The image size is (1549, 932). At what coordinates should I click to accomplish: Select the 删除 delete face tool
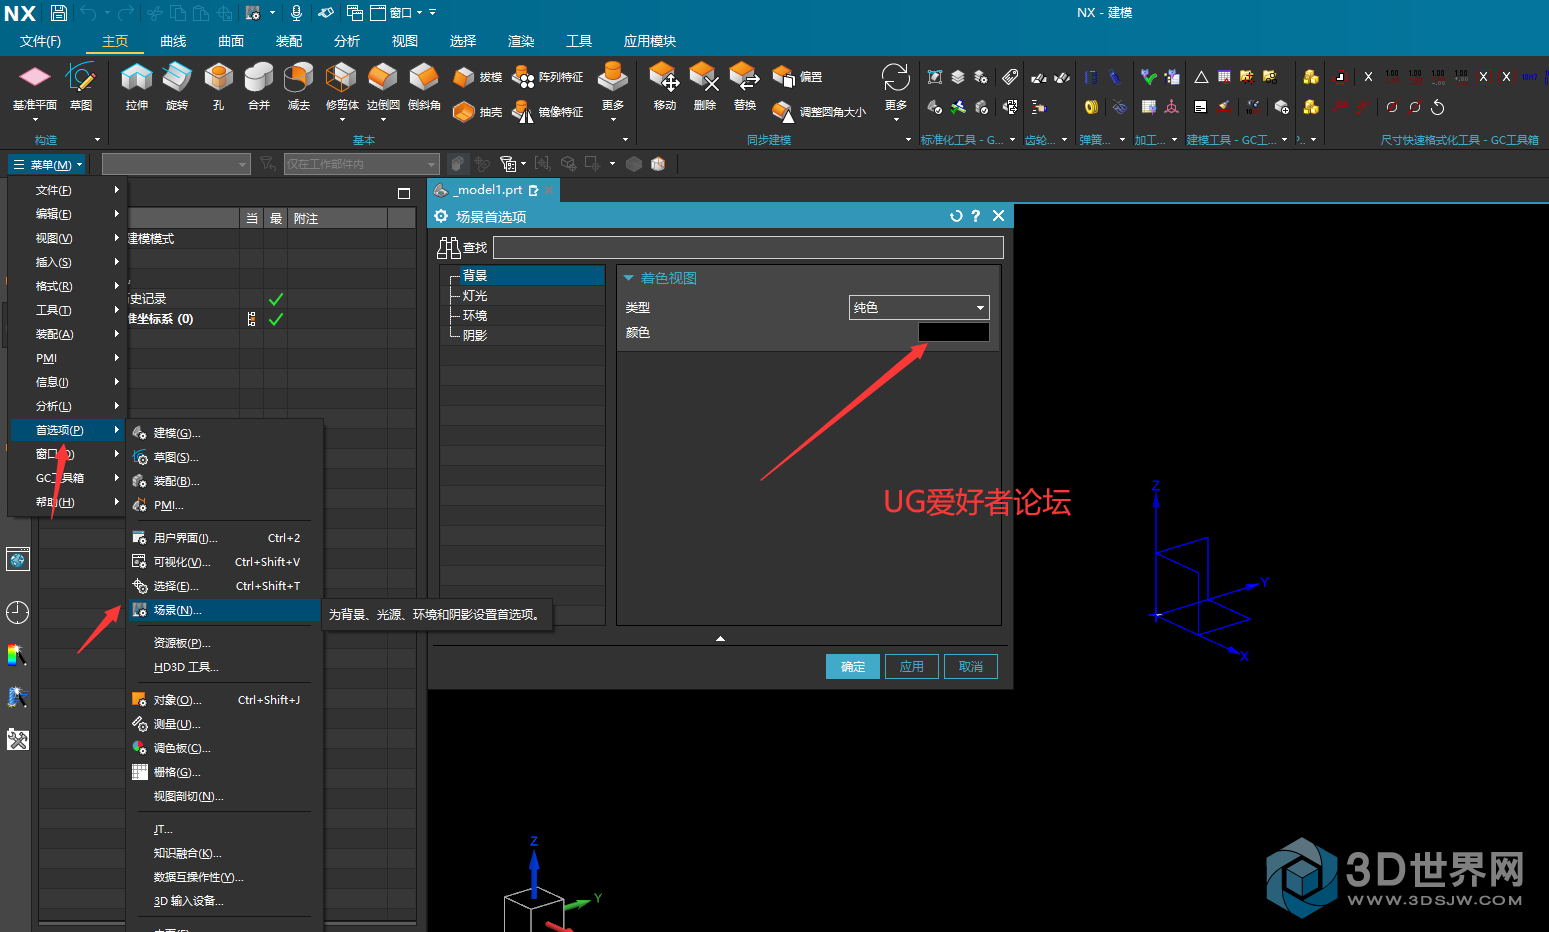point(705,85)
